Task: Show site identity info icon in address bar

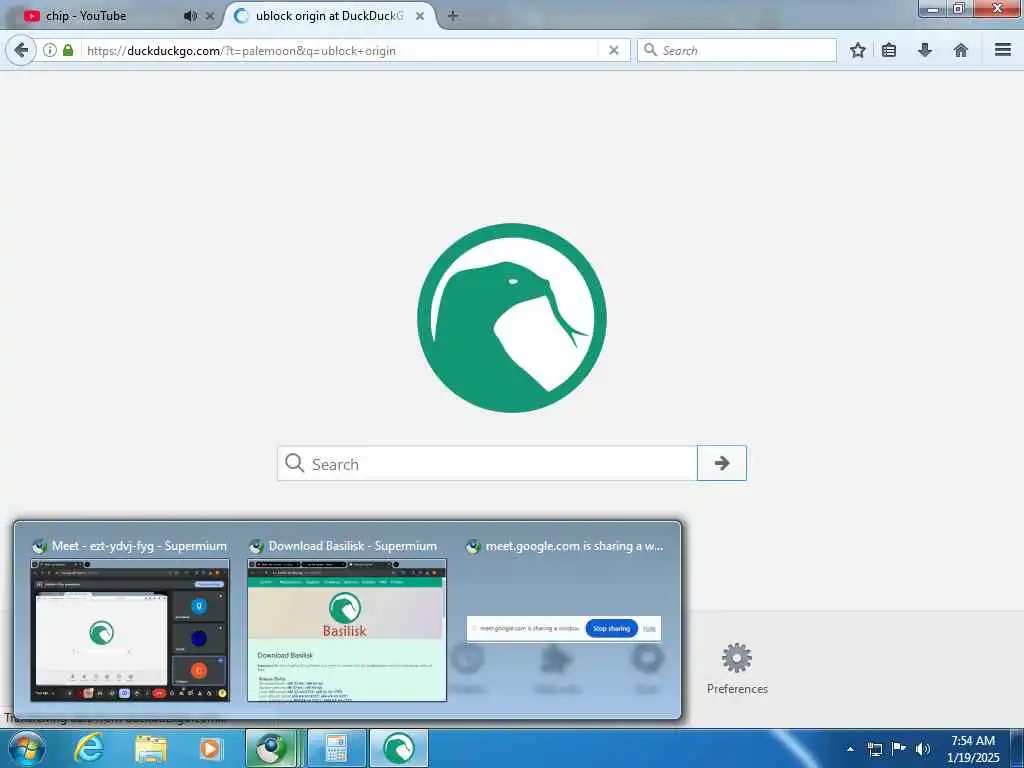Action: [x=50, y=50]
